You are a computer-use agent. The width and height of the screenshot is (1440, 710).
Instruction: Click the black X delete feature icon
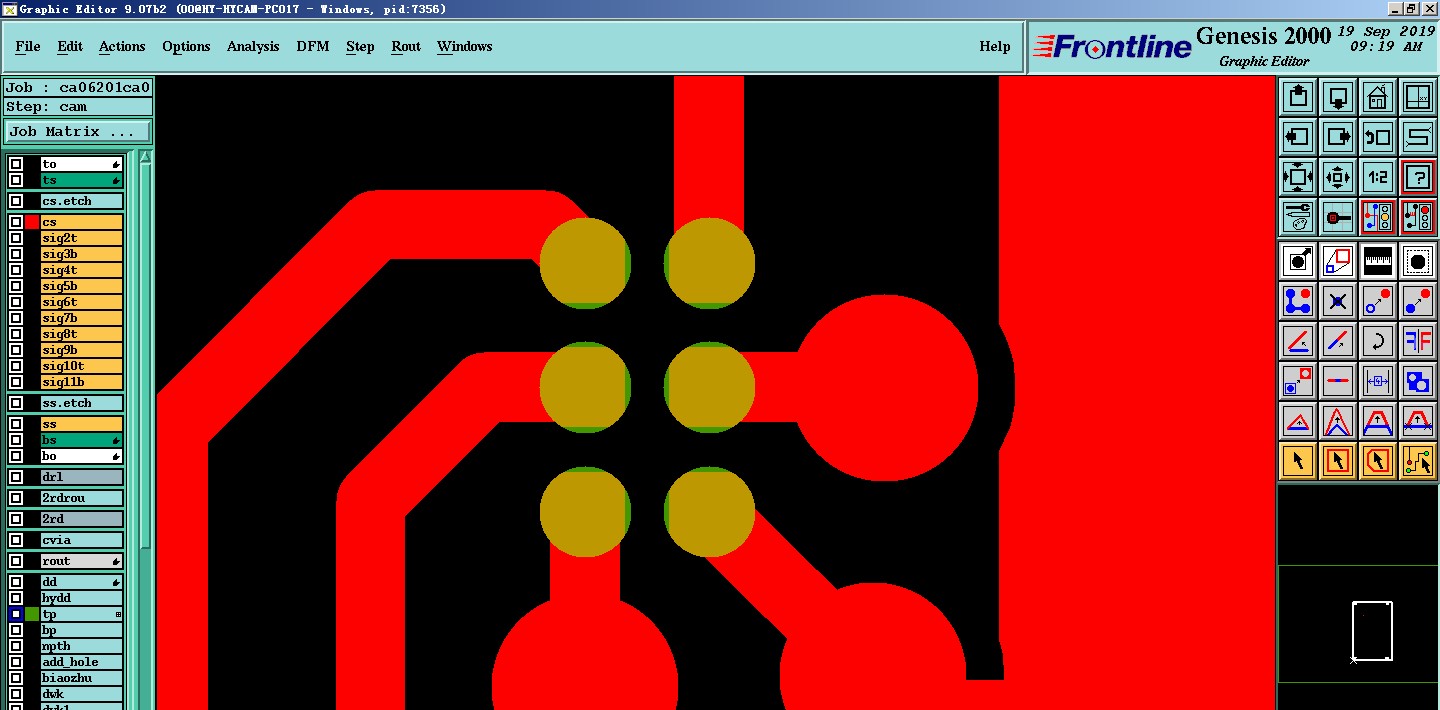[x=1338, y=301]
